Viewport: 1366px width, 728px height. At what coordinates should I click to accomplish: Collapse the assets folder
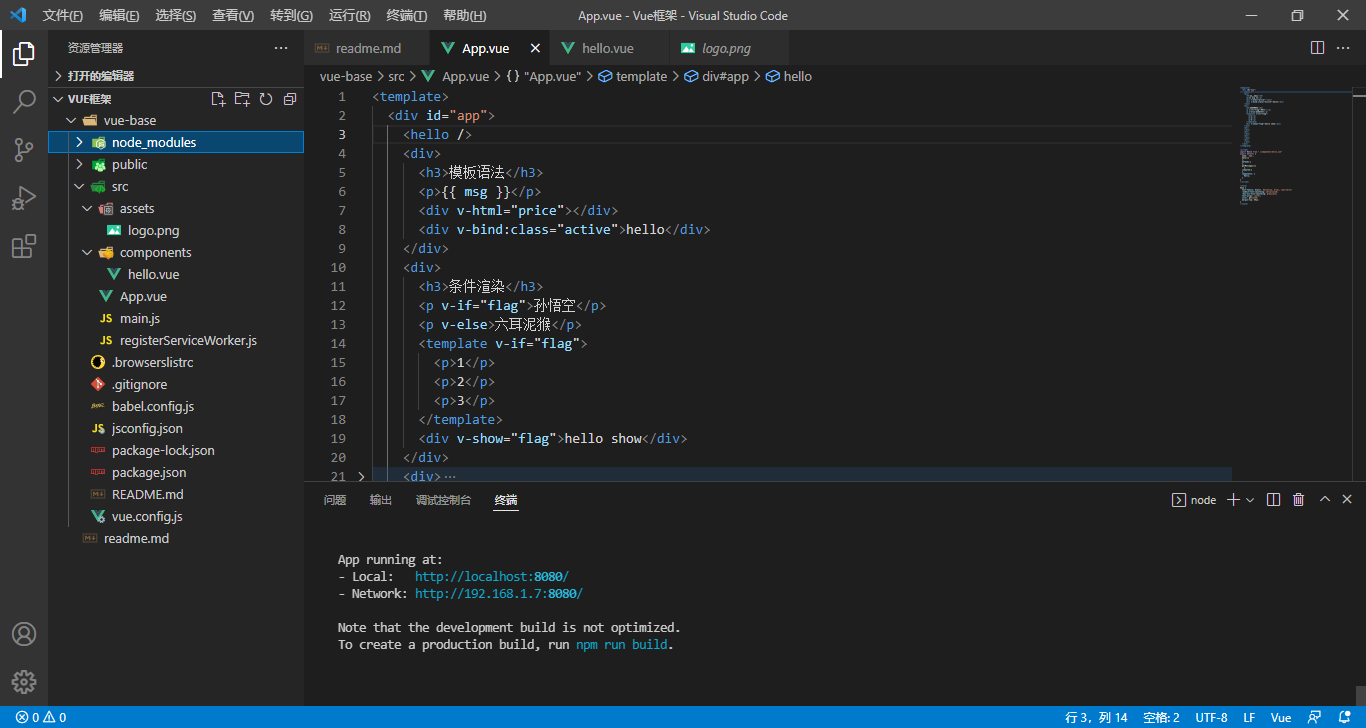[87, 208]
